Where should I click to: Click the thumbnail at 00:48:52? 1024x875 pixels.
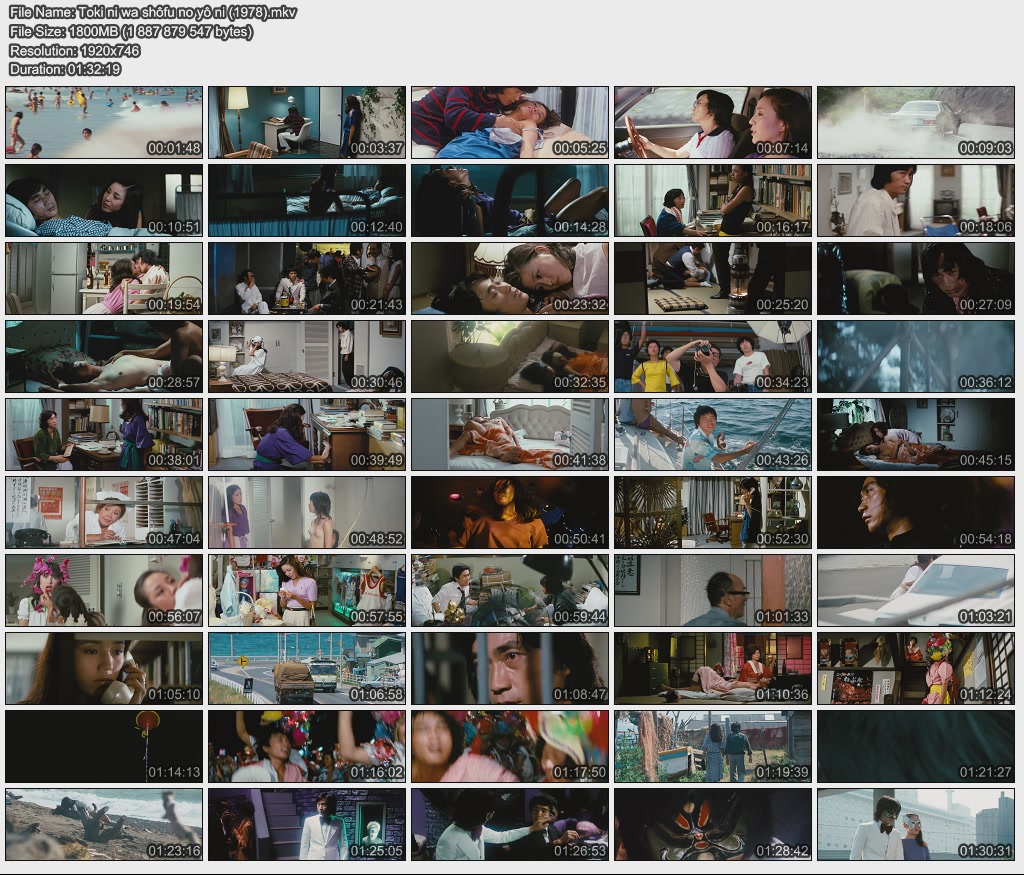pos(307,513)
